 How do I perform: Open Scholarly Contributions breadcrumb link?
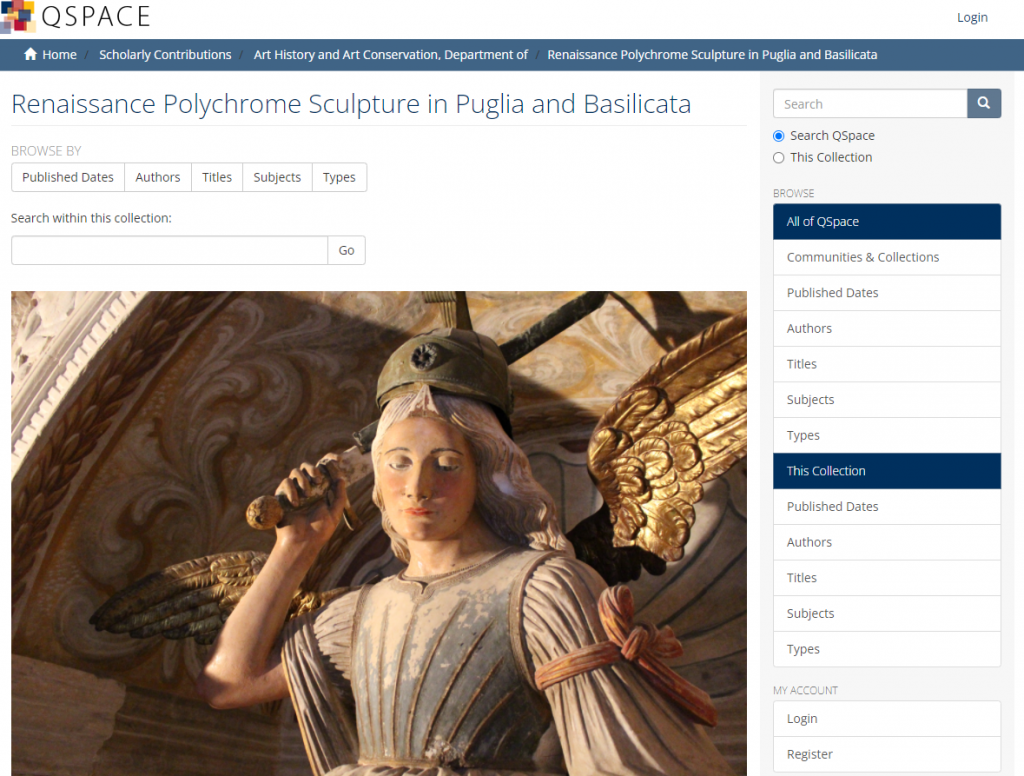coord(165,55)
